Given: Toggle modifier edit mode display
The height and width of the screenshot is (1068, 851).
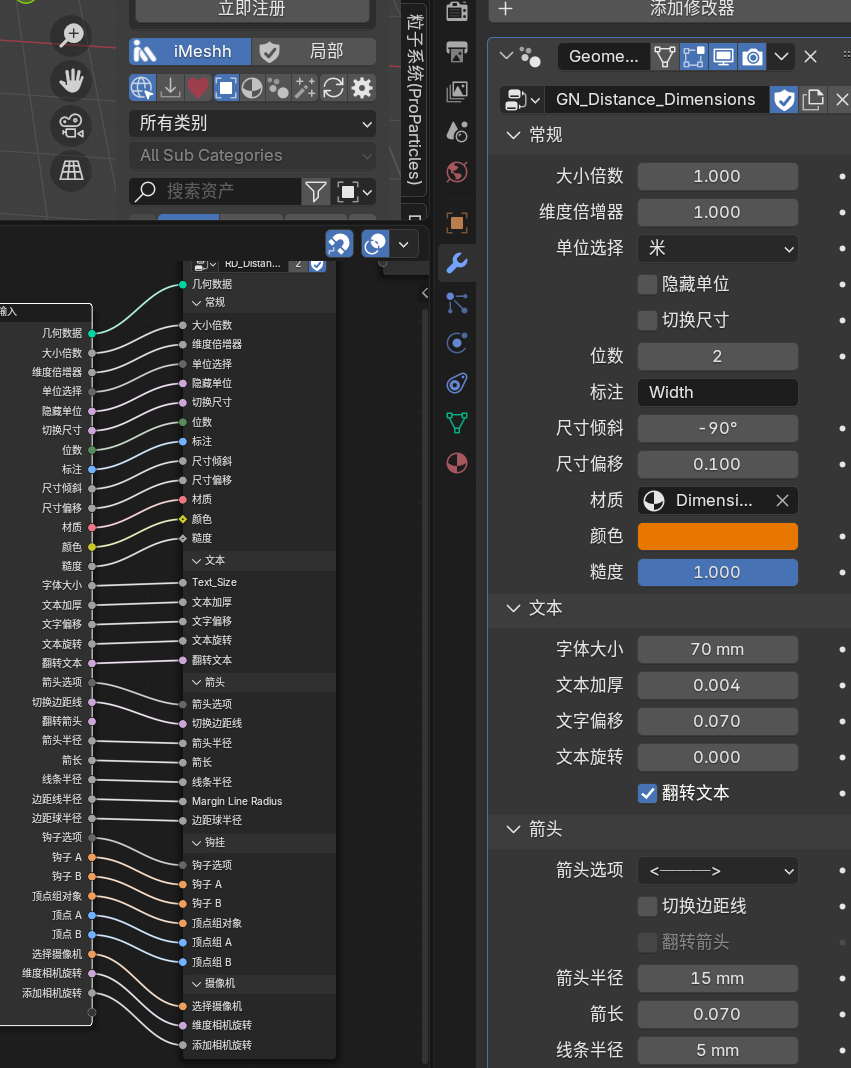Looking at the screenshot, I should 694,57.
